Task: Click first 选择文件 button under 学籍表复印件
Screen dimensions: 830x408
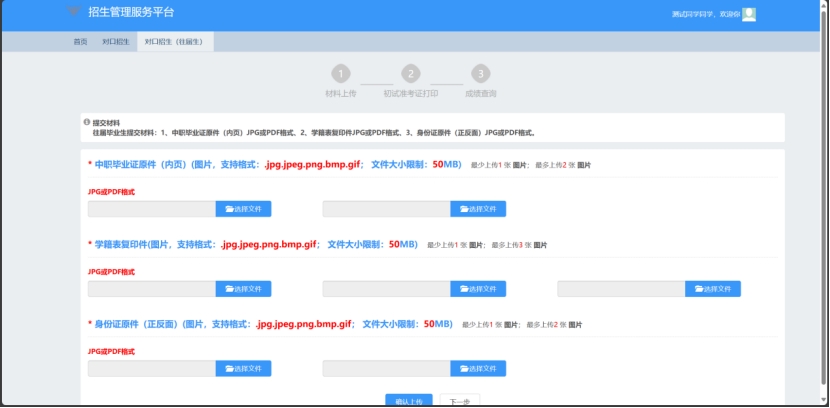Action: (x=243, y=289)
